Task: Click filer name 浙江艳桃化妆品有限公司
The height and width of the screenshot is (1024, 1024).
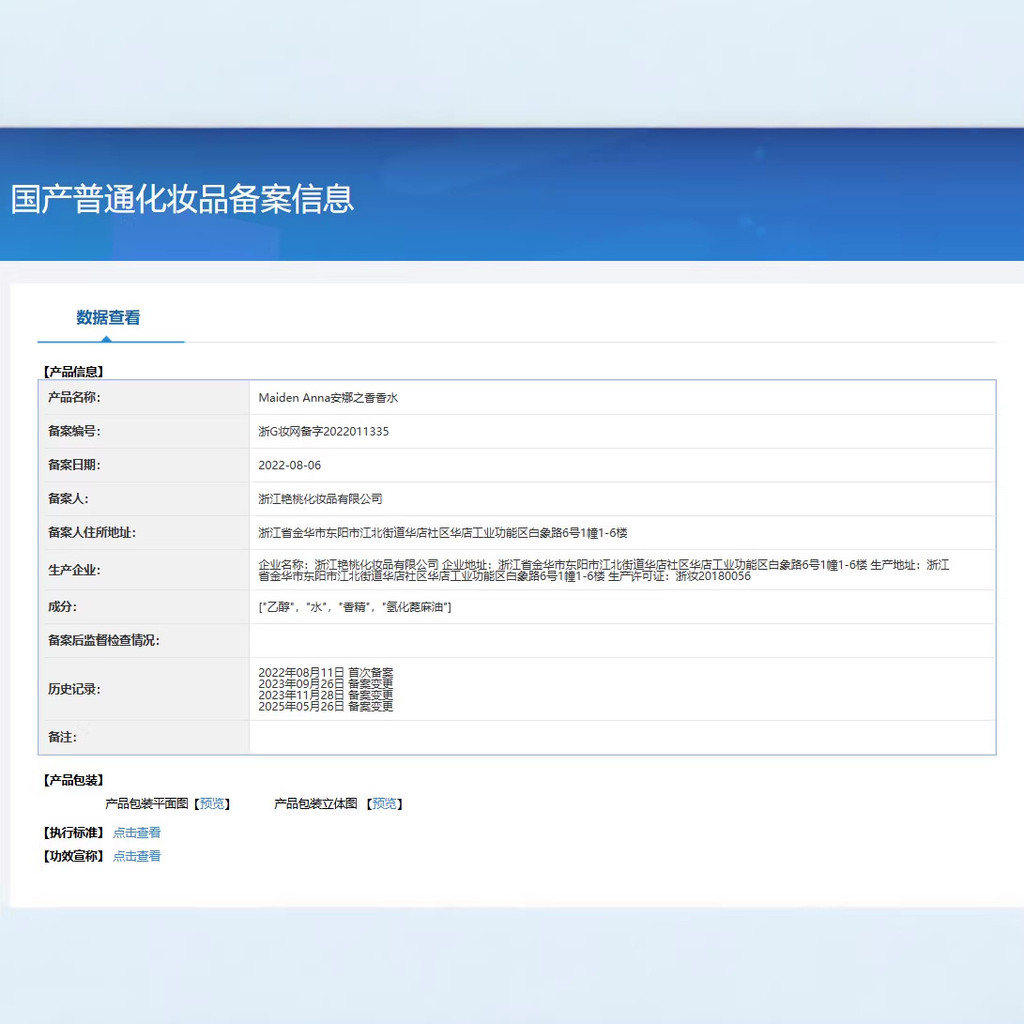Action: [320, 499]
